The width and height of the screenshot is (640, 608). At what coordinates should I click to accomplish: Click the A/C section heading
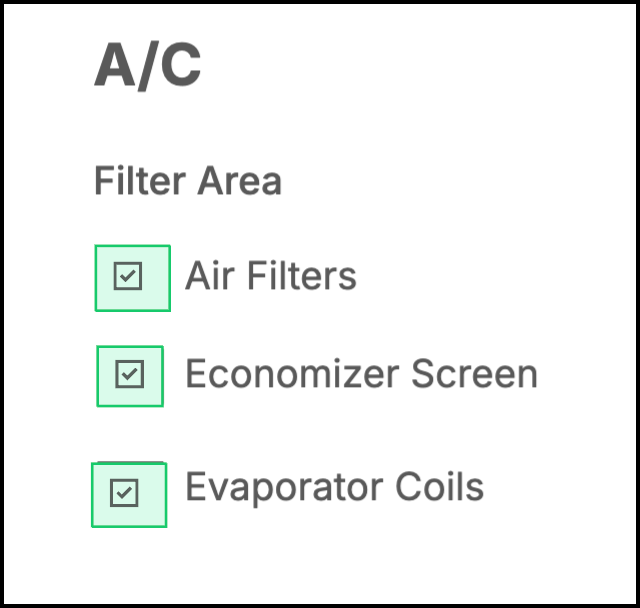tap(147, 65)
